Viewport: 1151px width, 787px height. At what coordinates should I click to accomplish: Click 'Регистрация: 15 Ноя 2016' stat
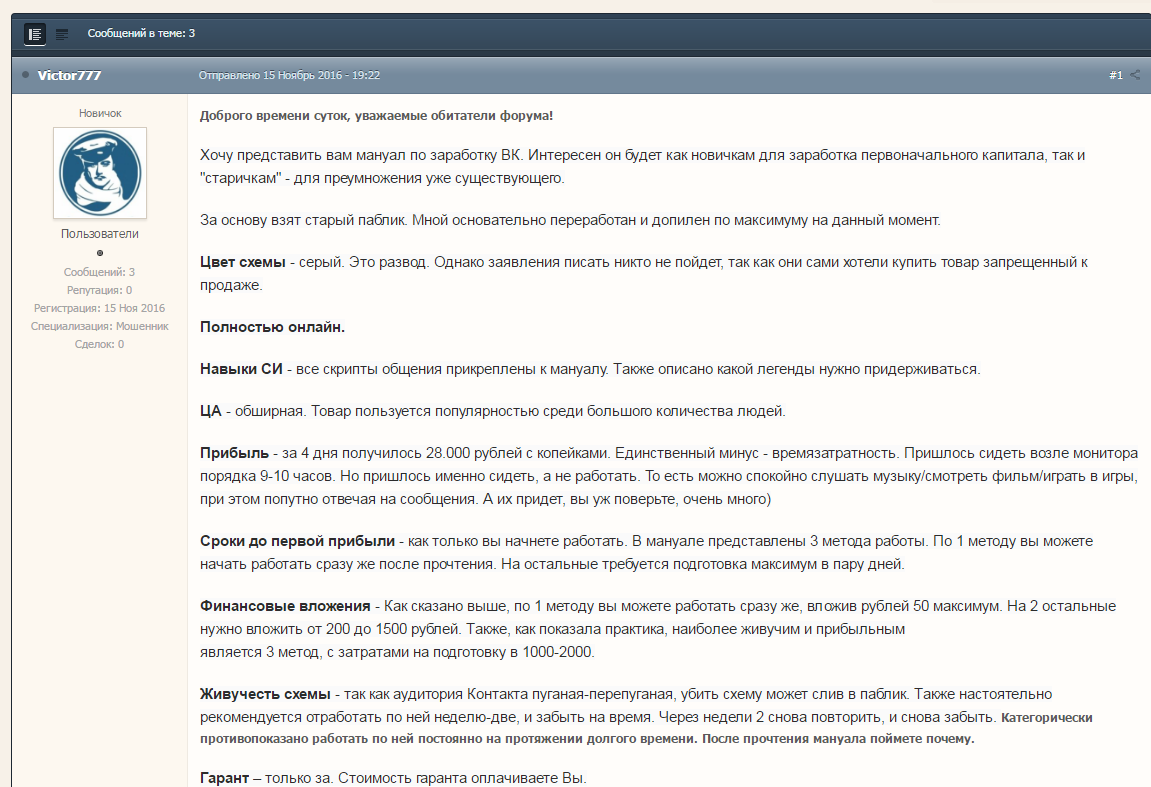pyautogui.click(x=100, y=308)
